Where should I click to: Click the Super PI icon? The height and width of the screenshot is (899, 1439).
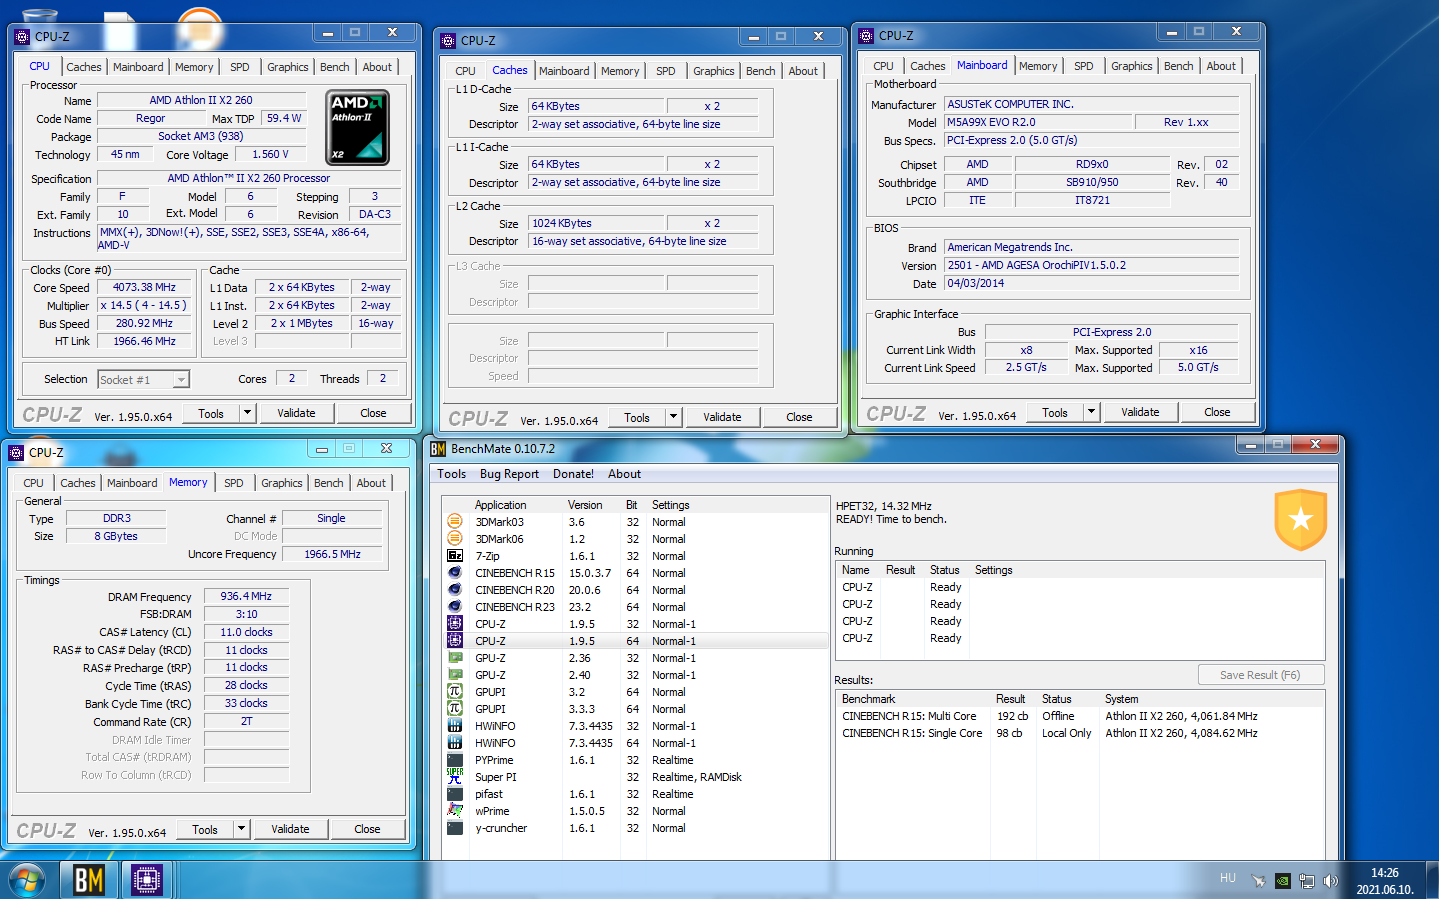pos(455,777)
